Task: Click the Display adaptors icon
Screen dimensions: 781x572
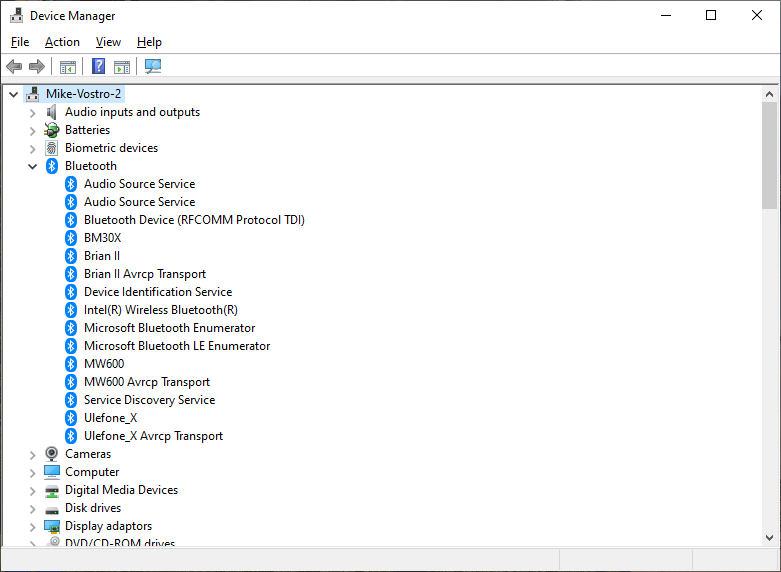Action: coord(52,526)
